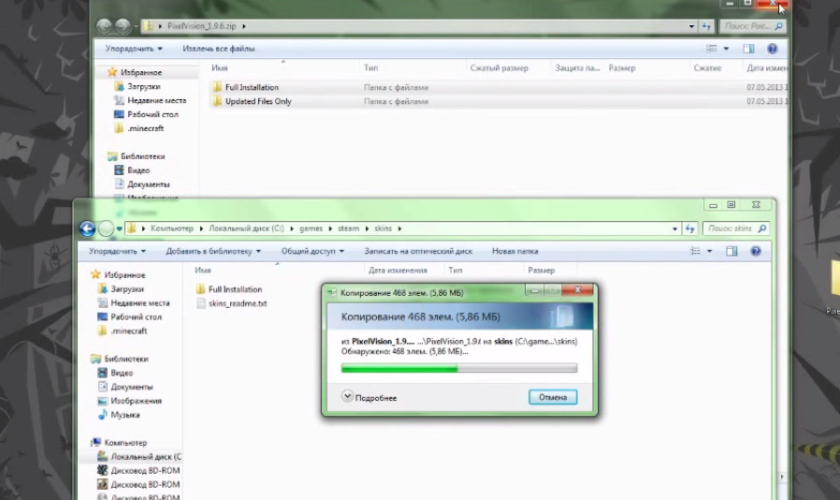Refresh the PixelVision zip address bar
This screenshot has width=840, height=500.
[707, 26]
